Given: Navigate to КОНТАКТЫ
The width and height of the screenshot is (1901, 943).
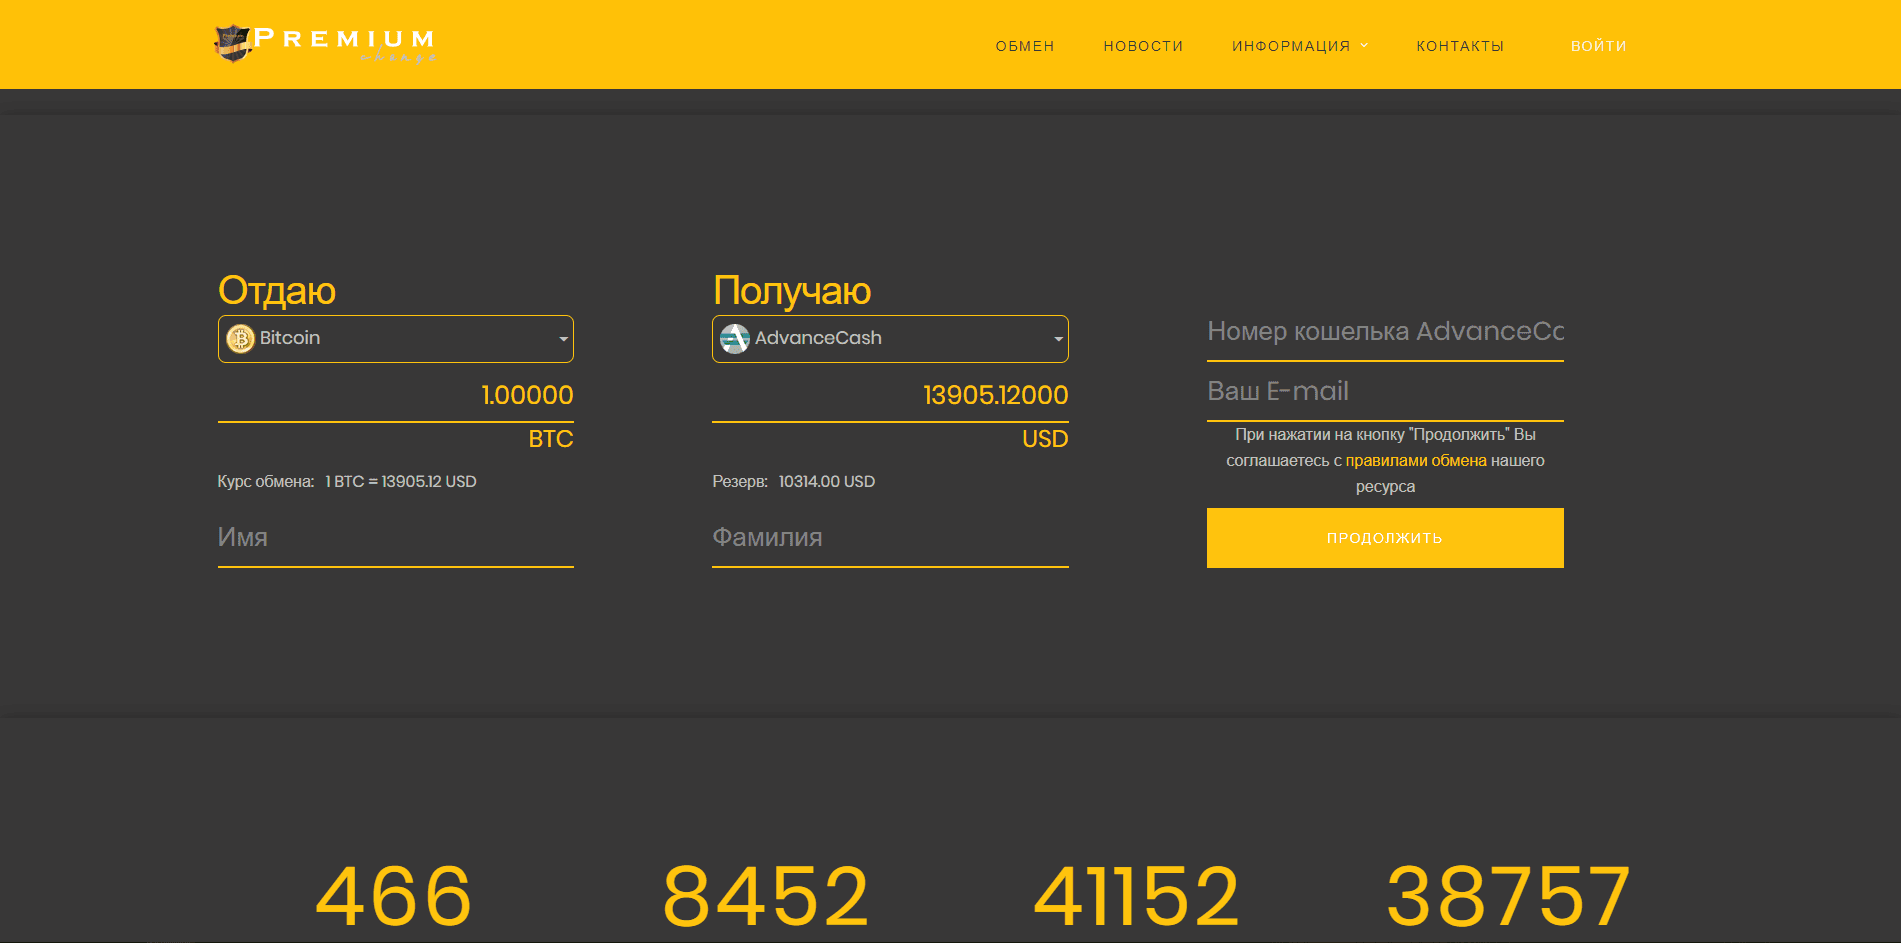Looking at the screenshot, I should click(x=1459, y=46).
